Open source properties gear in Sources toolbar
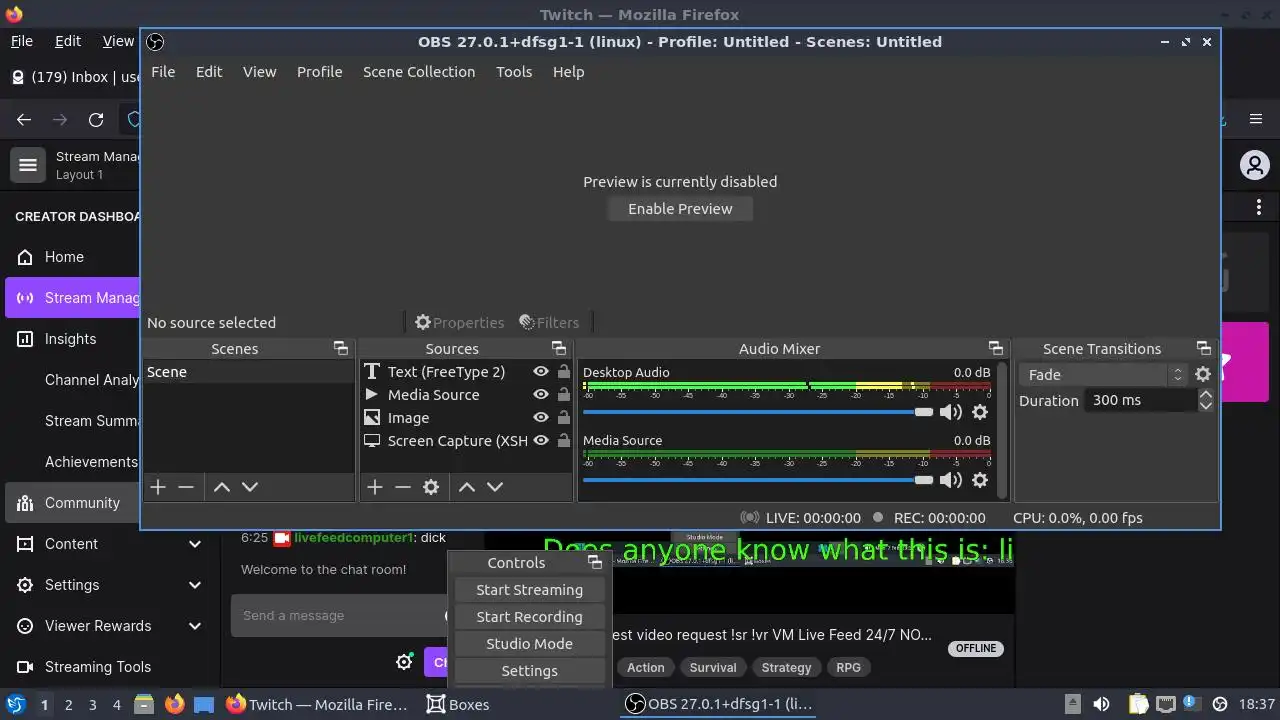1280x720 pixels. click(x=431, y=487)
